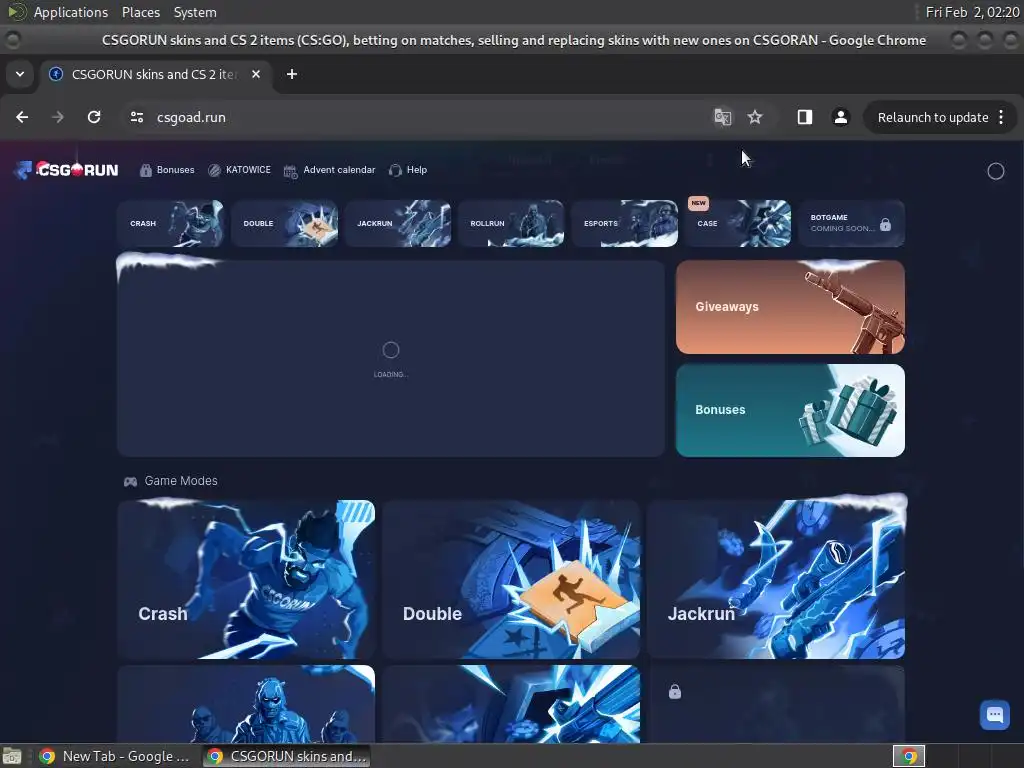Click the Advent calendar icon
The image size is (1024, 768).
(291, 171)
